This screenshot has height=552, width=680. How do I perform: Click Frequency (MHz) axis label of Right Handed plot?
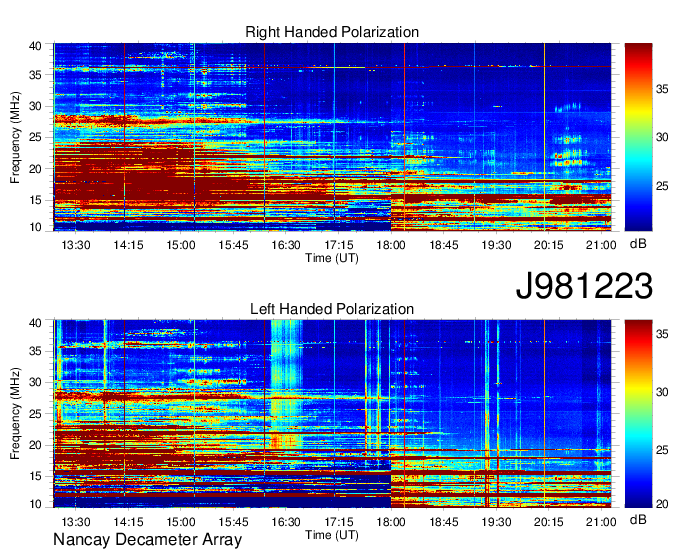coord(15,137)
